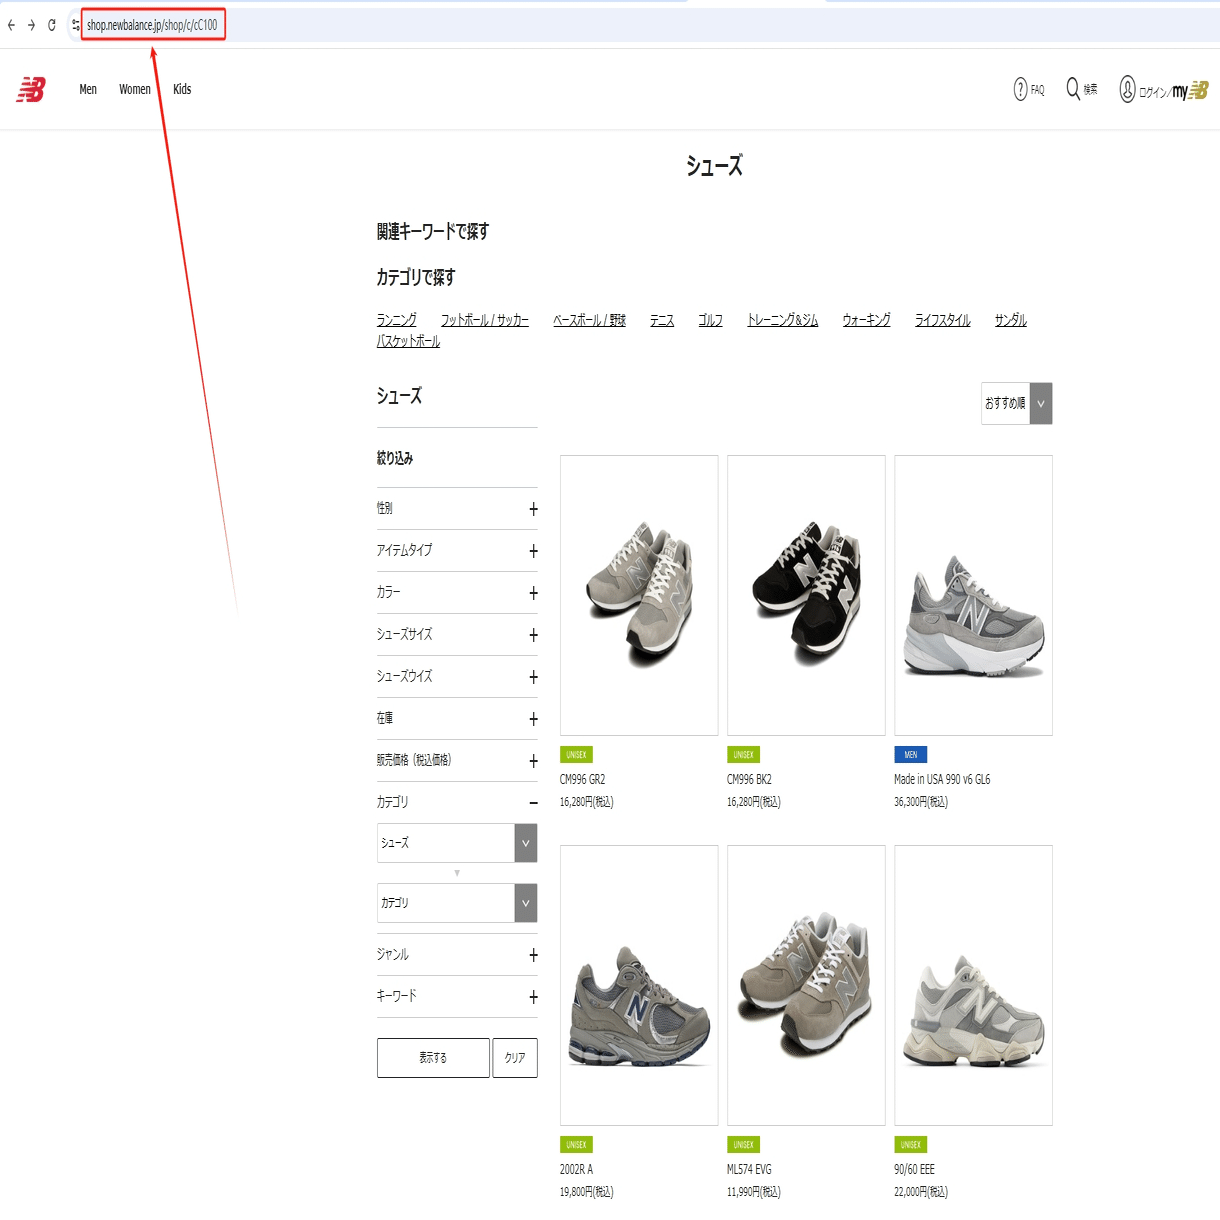Open the トレーニング&ジム category link
Screen dimensions: 1220x1220
click(x=783, y=320)
